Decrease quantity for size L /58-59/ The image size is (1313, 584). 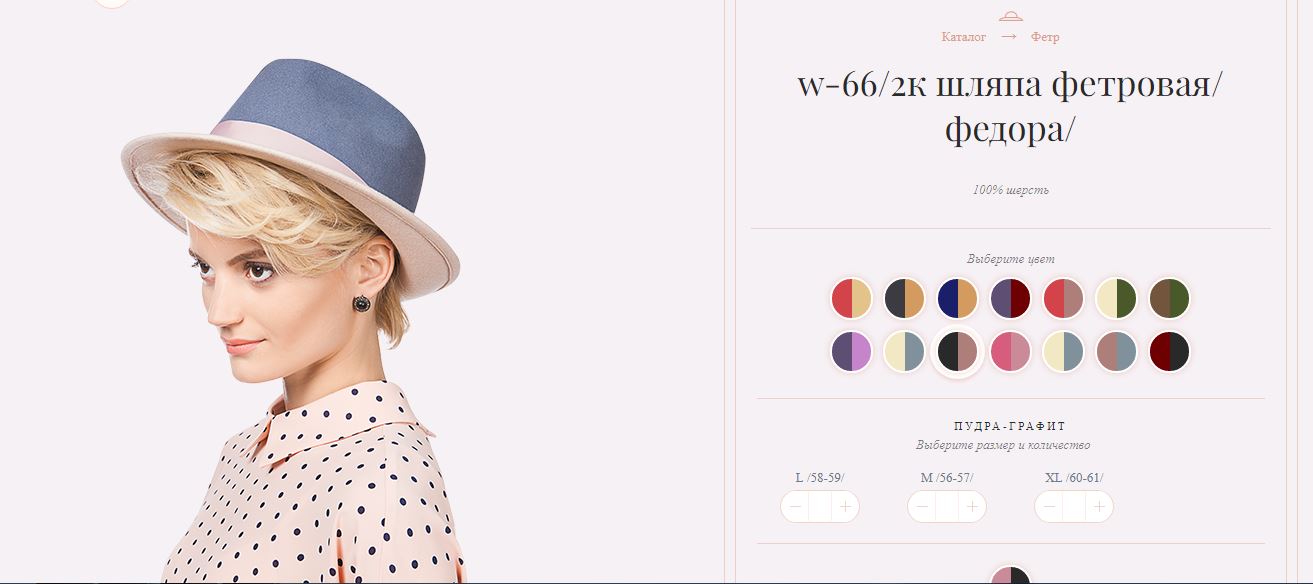pos(795,507)
